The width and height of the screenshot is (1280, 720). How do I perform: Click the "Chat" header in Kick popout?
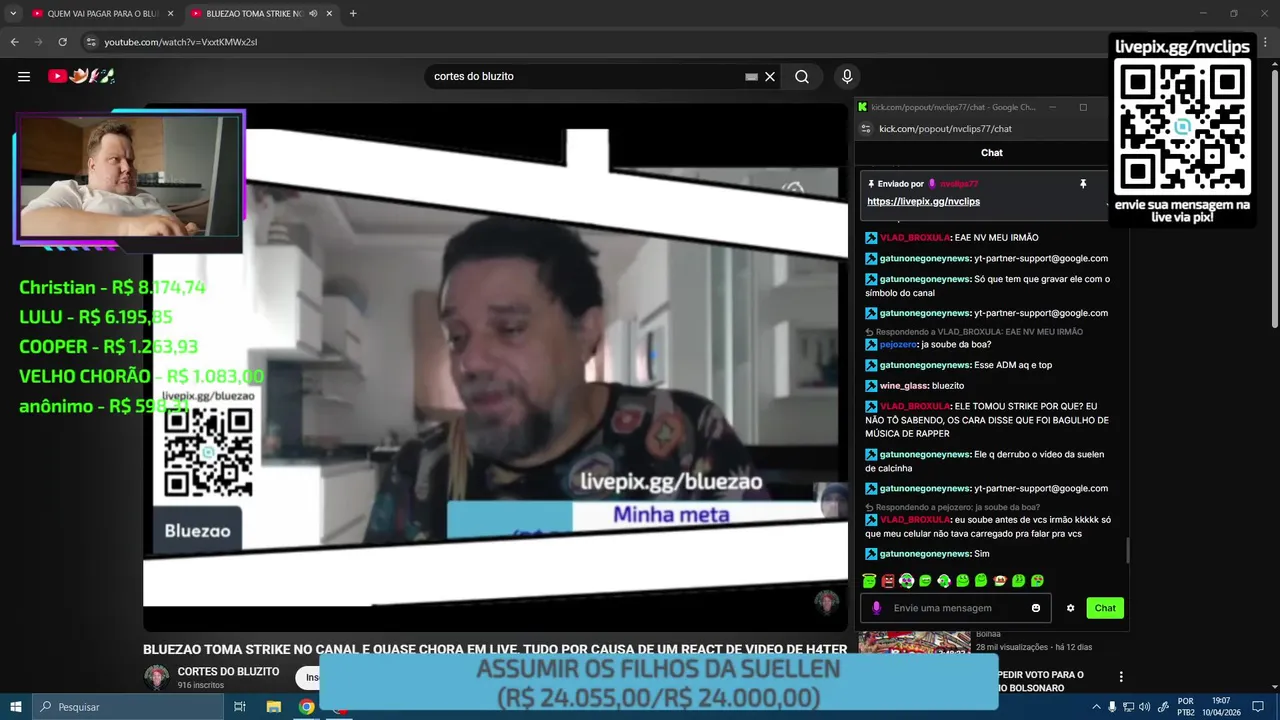tap(991, 153)
